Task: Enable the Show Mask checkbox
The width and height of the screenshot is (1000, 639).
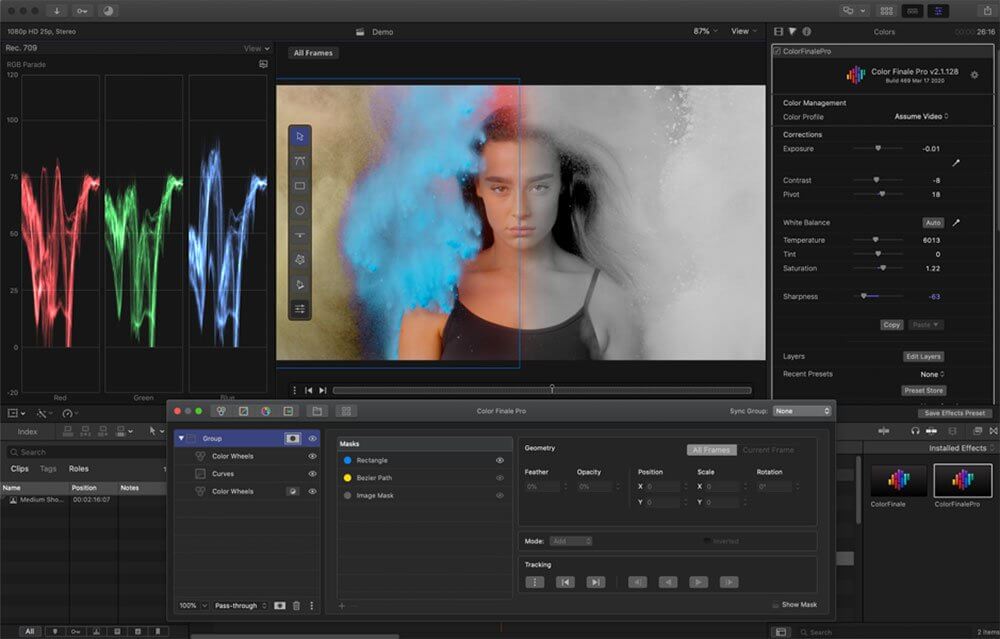Action: (x=776, y=605)
